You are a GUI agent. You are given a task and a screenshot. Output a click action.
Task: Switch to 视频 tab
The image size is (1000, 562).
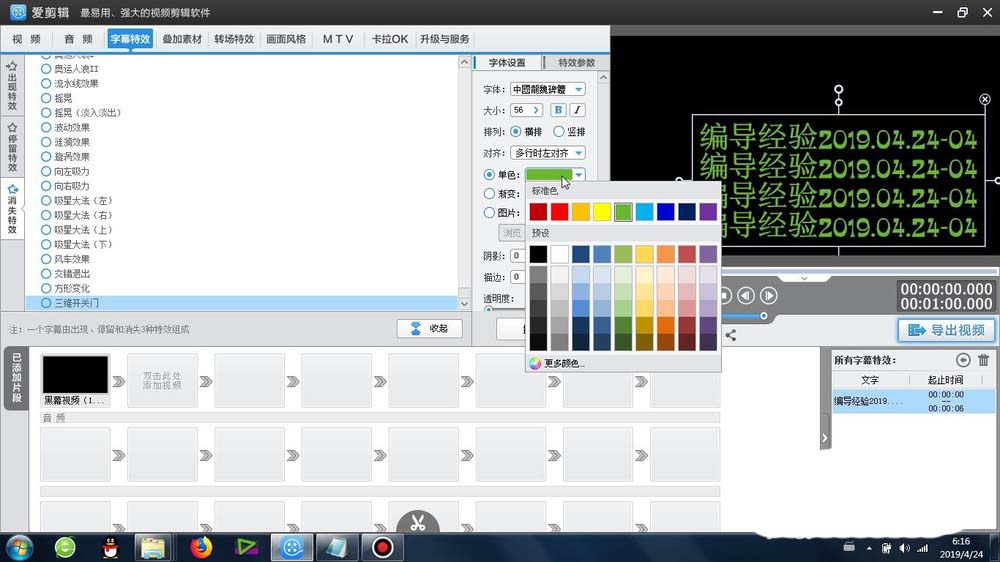(x=26, y=39)
